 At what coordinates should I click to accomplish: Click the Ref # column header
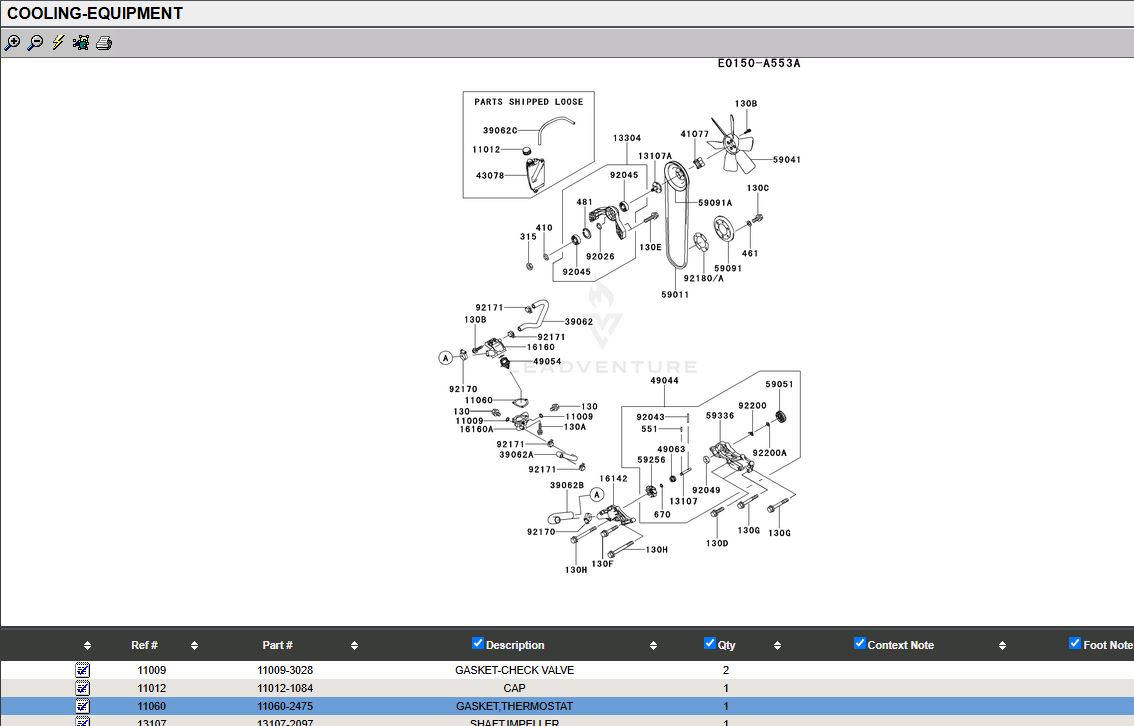pos(144,645)
